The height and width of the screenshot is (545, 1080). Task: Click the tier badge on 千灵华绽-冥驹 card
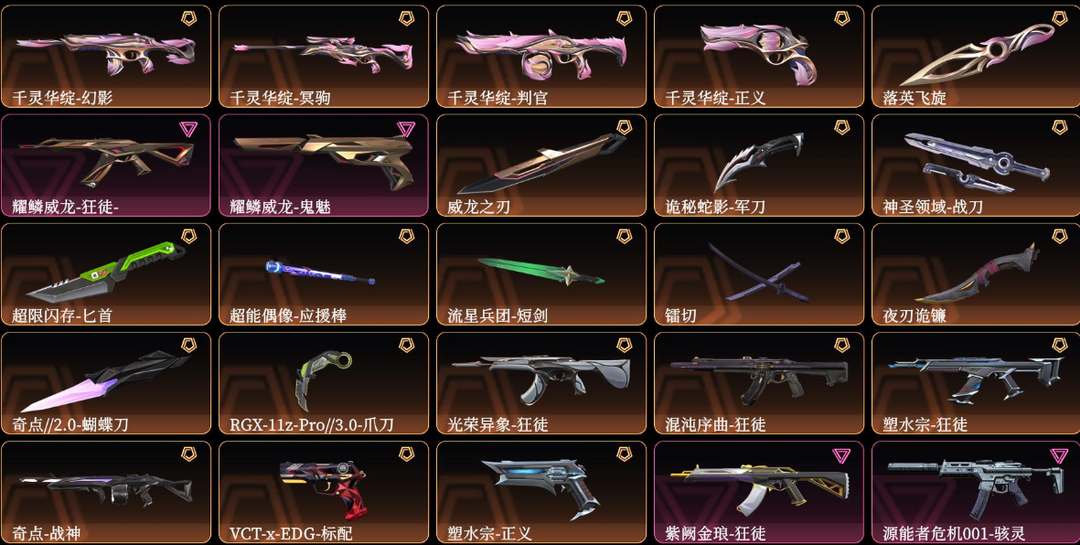(406, 19)
